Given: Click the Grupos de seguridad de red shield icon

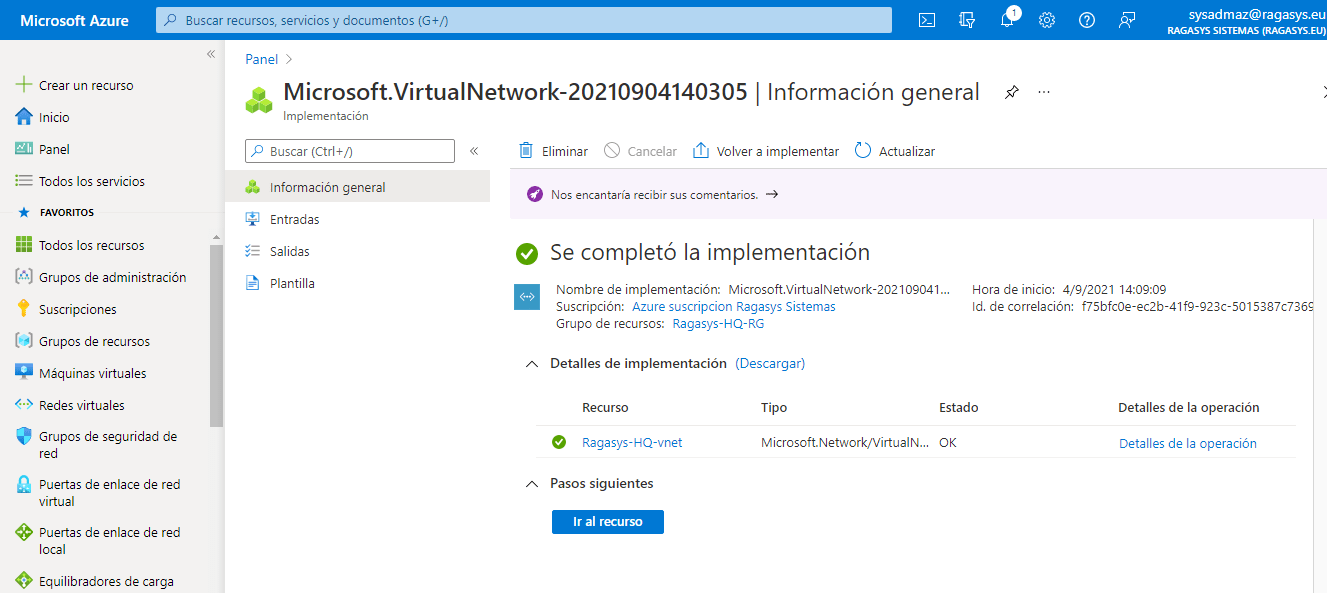Looking at the screenshot, I should click(x=24, y=437).
